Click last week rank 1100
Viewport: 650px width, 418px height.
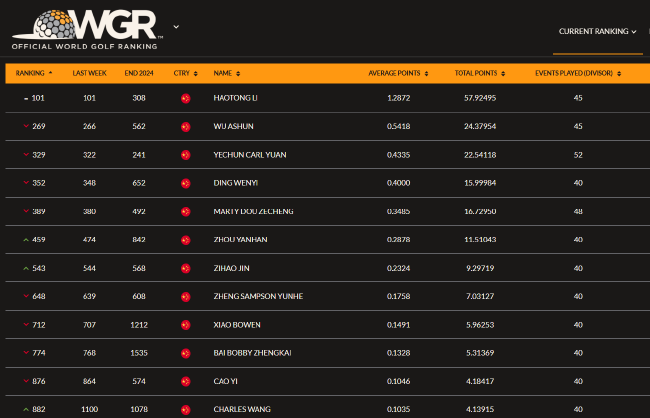click(x=90, y=410)
